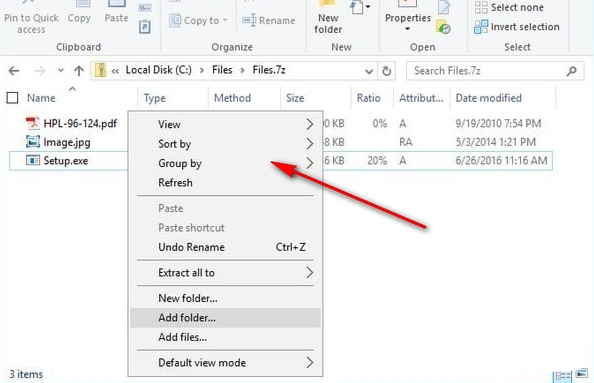Select the Image.jpg file icon
The height and width of the screenshot is (383, 594).
tap(33, 142)
